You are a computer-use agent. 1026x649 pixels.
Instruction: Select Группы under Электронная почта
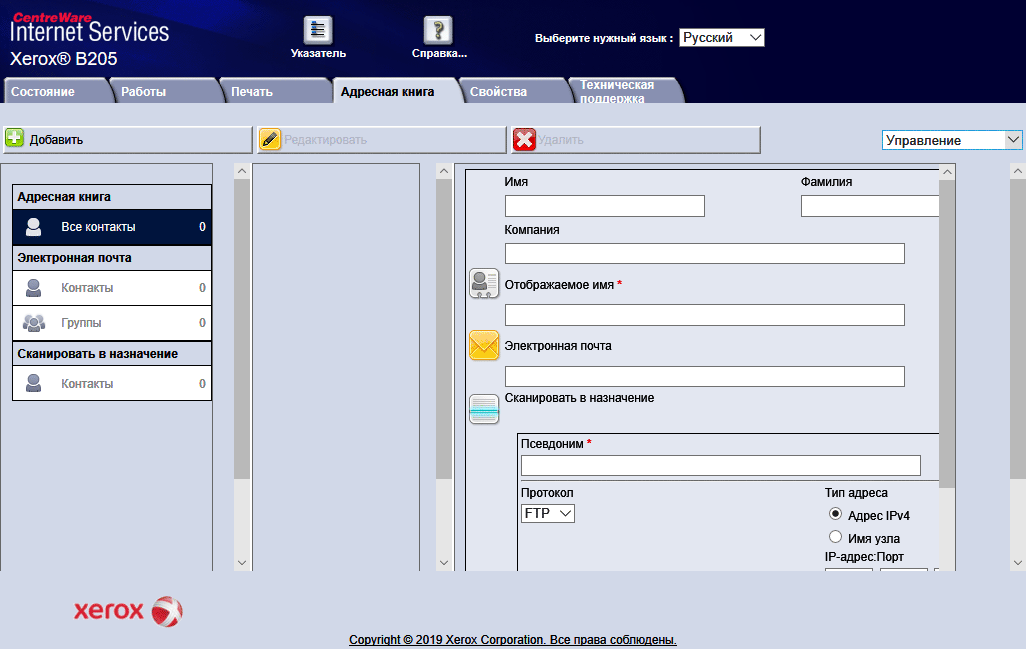(x=112, y=323)
